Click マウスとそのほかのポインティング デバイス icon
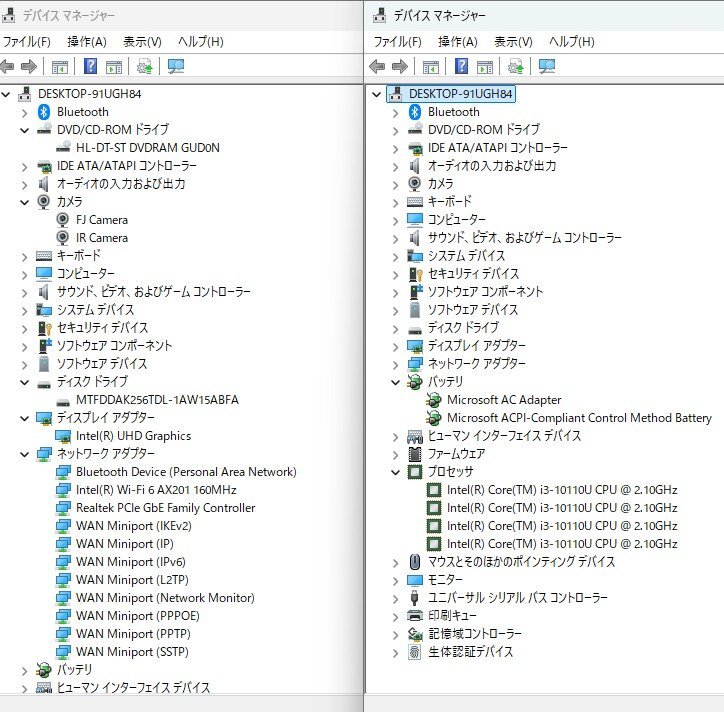 pos(415,562)
